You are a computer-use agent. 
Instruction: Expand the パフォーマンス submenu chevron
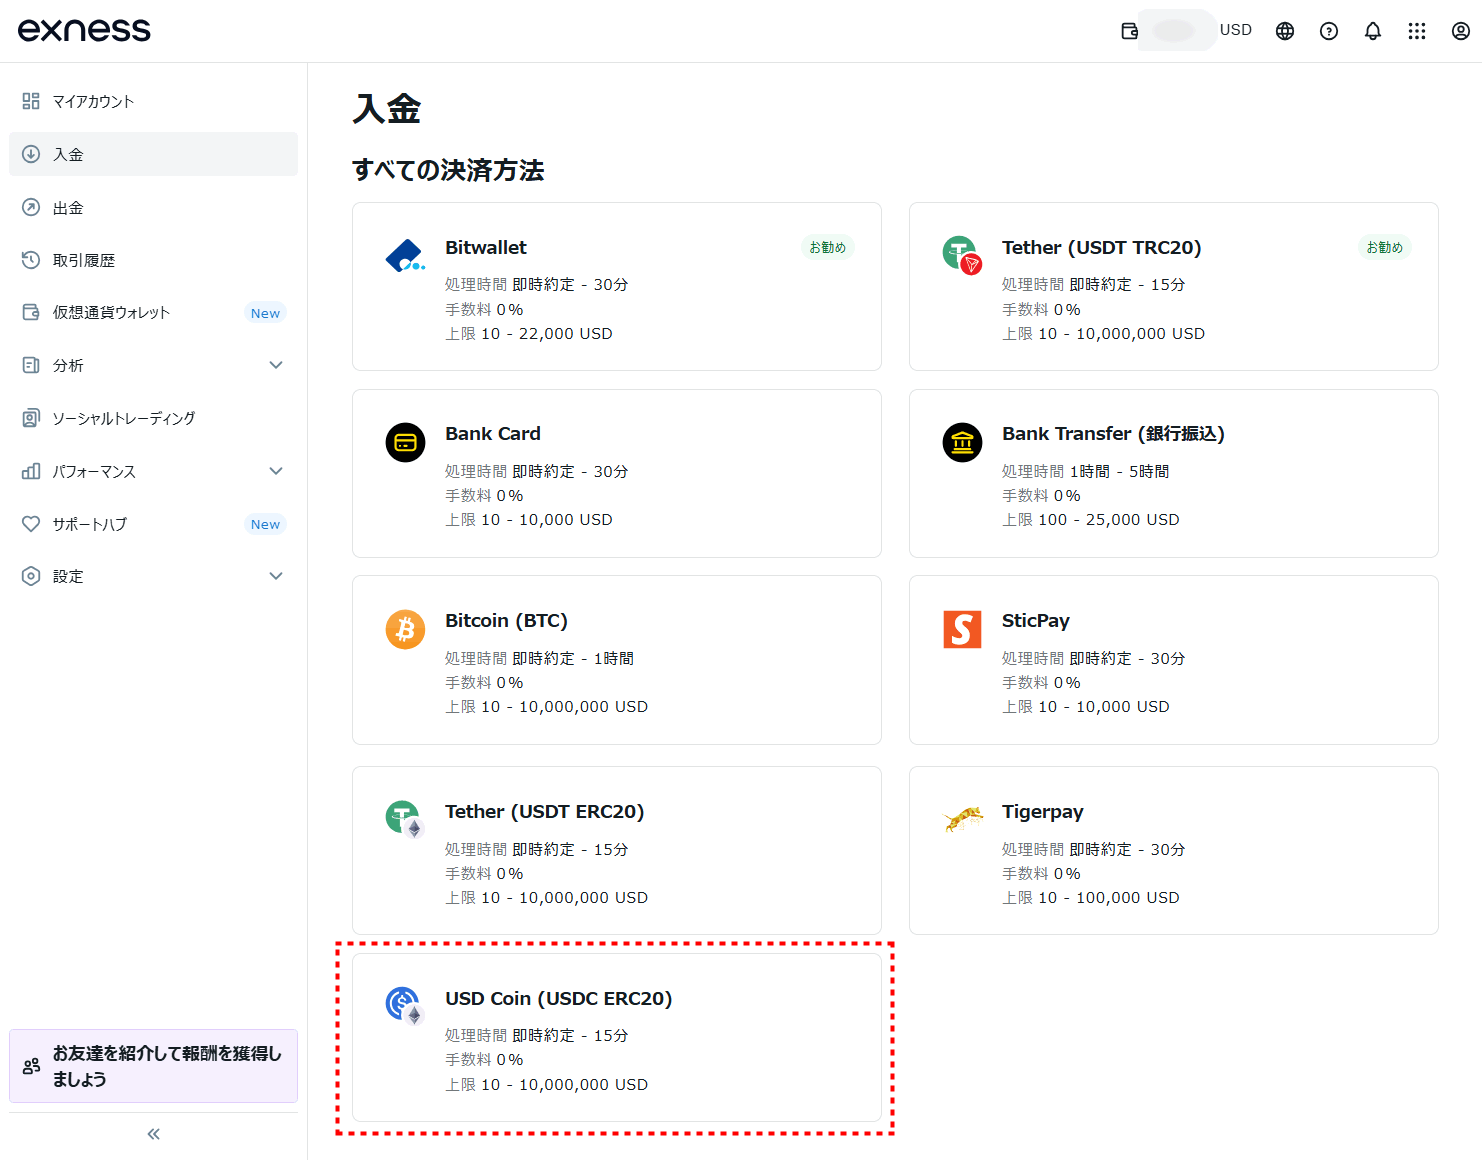click(x=276, y=471)
